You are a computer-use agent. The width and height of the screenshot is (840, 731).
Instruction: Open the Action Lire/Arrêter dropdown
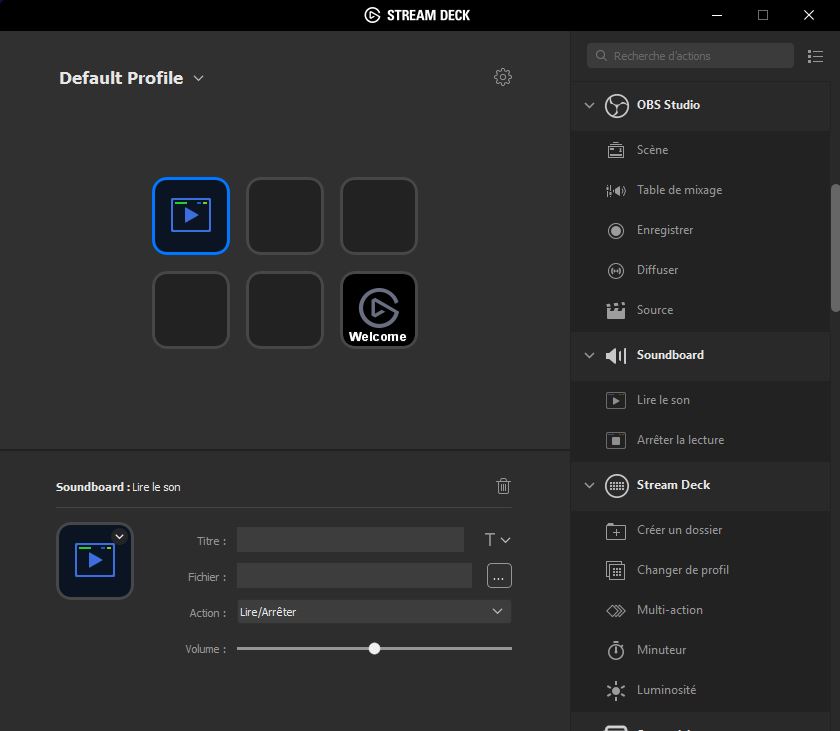374,612
